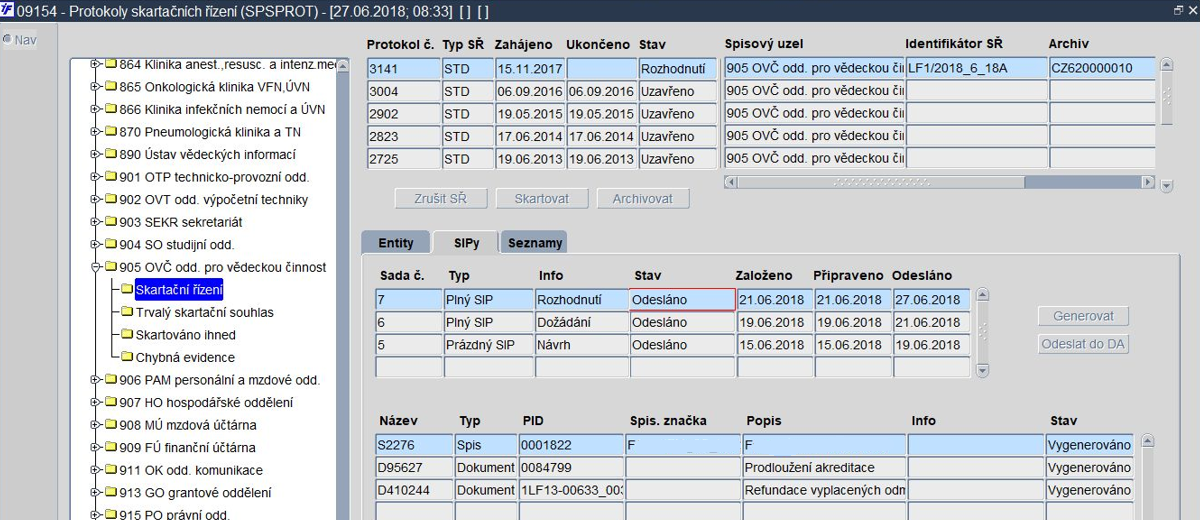Click the Archivovat button

click(643, 198)
